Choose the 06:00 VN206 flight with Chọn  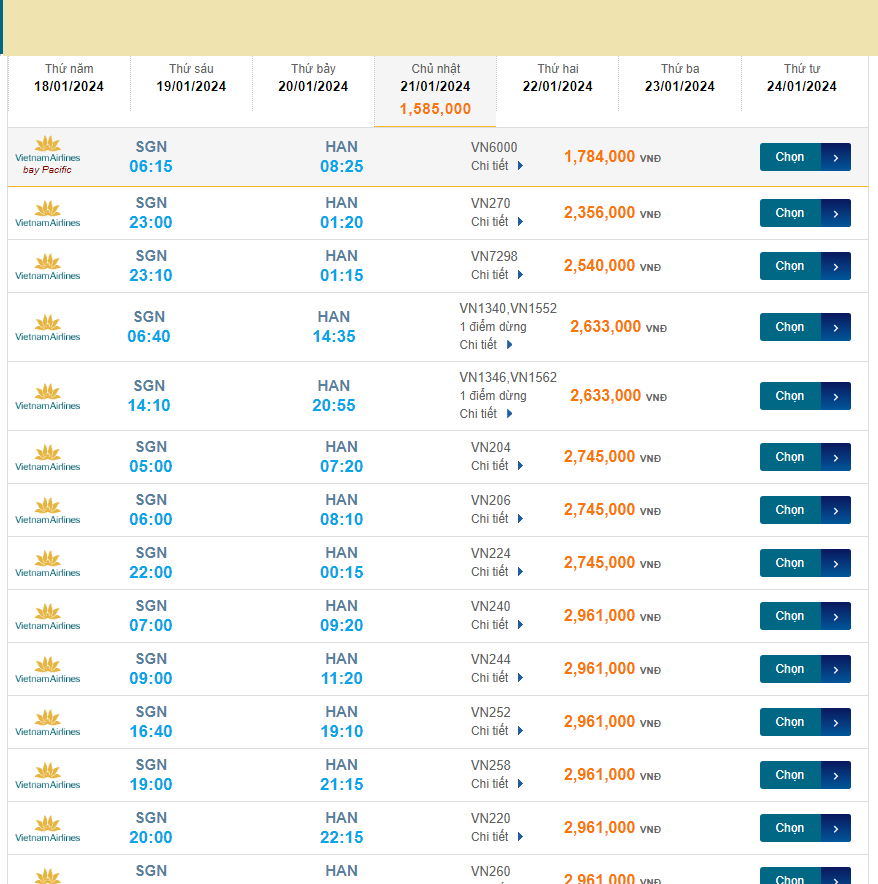click(790, 510)
